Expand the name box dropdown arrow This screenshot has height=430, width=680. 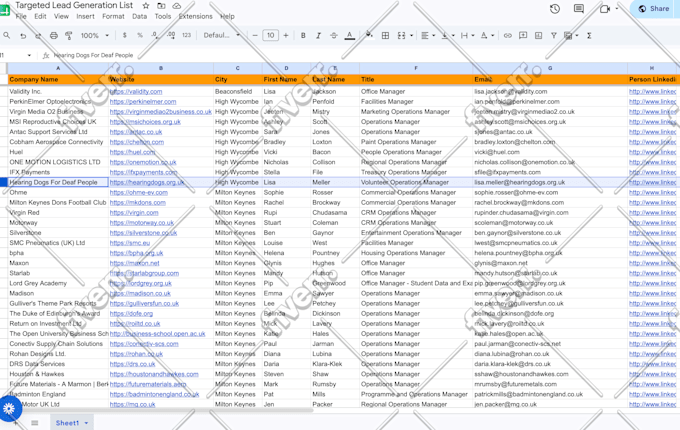[x=29, y=55]
